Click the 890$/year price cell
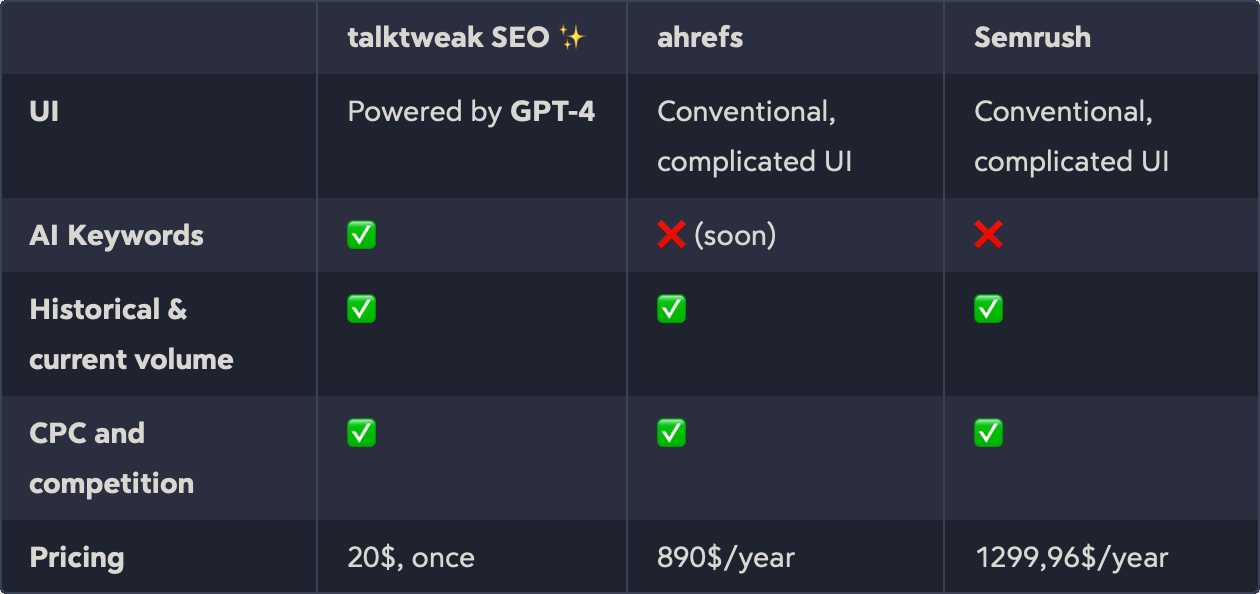The width and height of the screenshot is (1260, 594). [726, 558]
